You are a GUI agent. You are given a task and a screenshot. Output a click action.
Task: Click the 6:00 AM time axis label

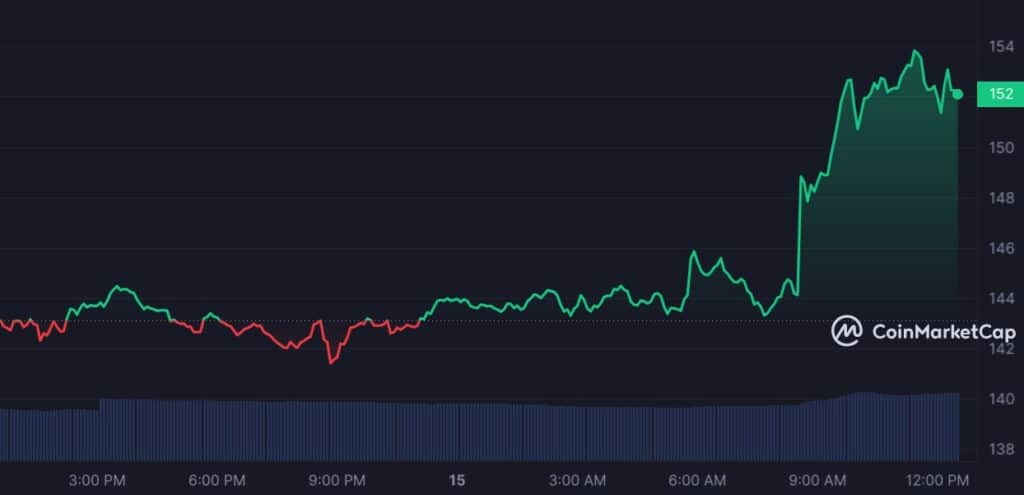click(697, 481)
